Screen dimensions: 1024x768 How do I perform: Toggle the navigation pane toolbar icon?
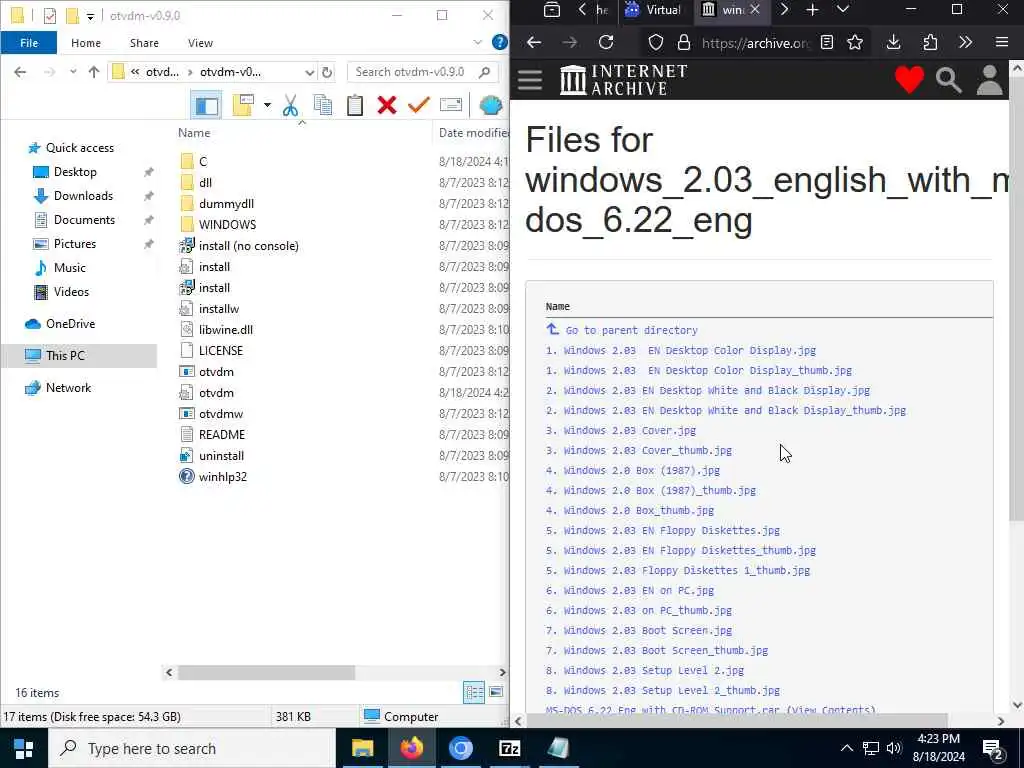(206, 105)
